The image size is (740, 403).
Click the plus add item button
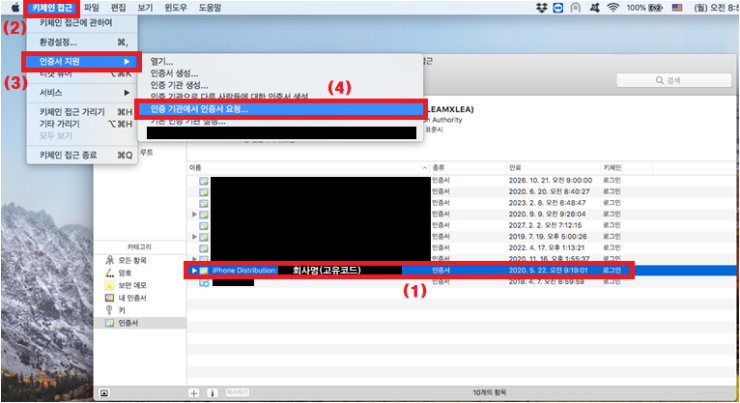click(x=194, y=392)
